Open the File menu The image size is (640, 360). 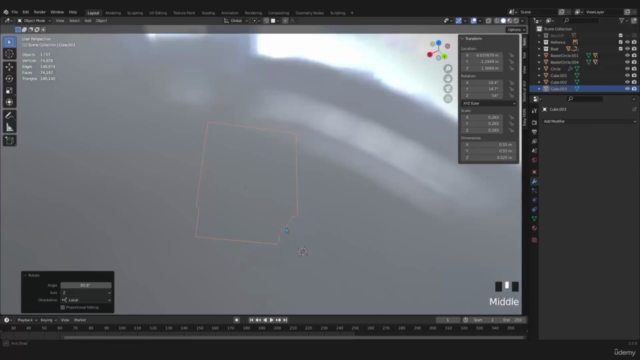15,12
